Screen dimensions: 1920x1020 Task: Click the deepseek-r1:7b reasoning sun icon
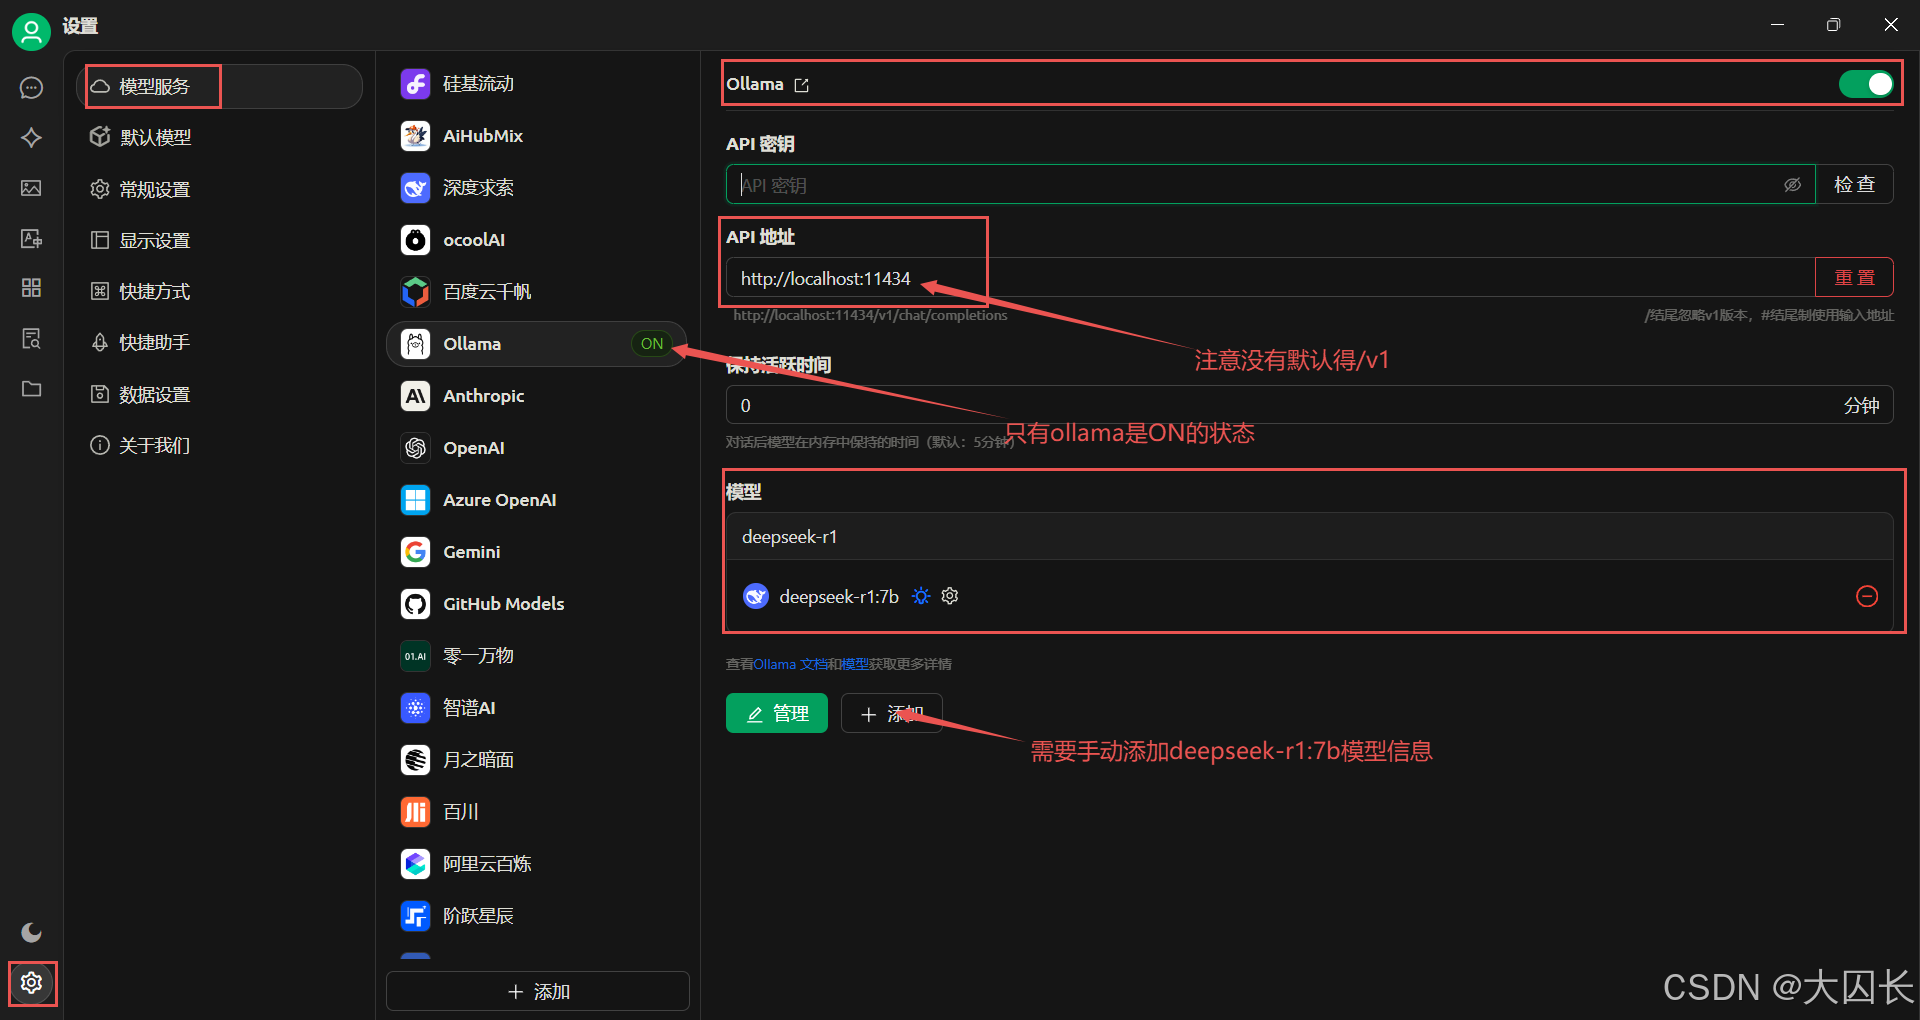921,596
